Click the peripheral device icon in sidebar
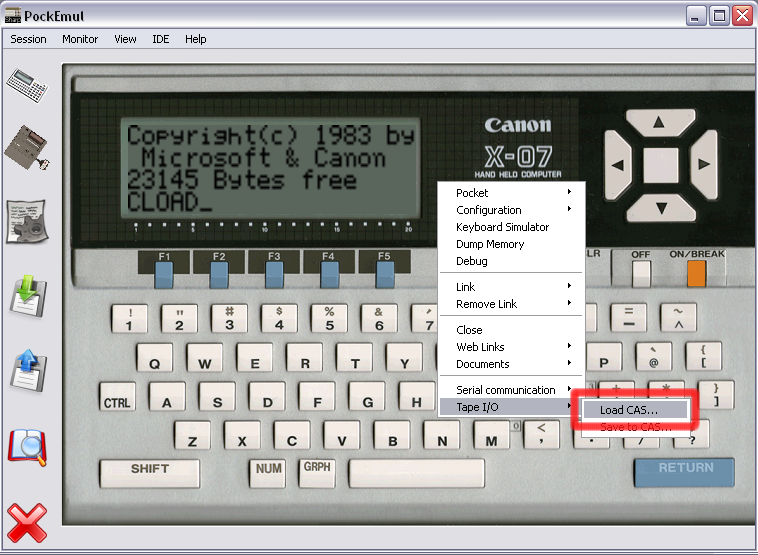The width and height of the screenshot is (758, 555). pos(27,148)
